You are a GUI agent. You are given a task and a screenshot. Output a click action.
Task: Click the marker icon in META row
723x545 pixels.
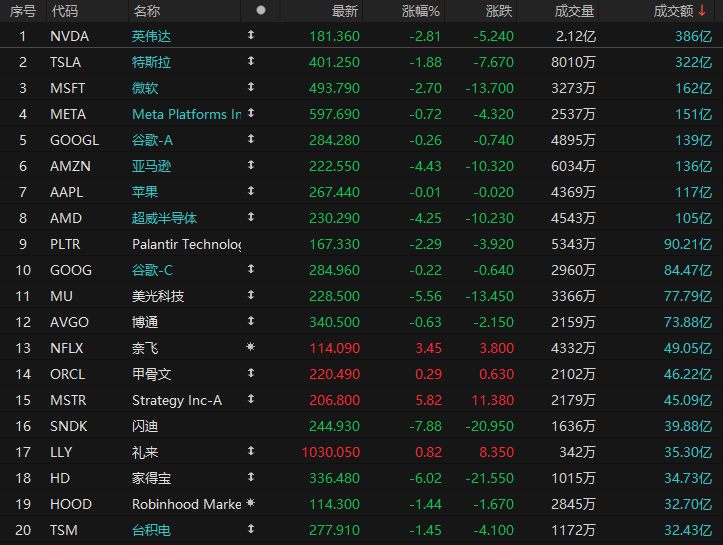point(251,113)
